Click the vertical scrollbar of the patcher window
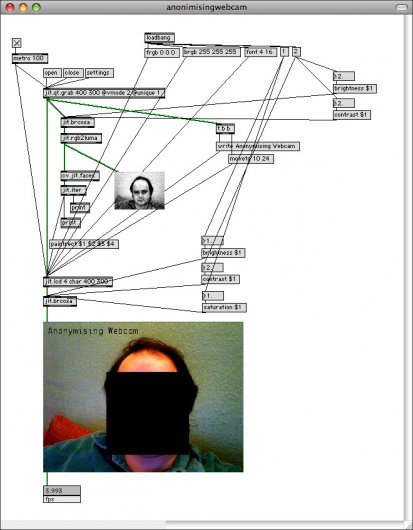The height and width of the screenshot is (530, 413). pos(408,267)
